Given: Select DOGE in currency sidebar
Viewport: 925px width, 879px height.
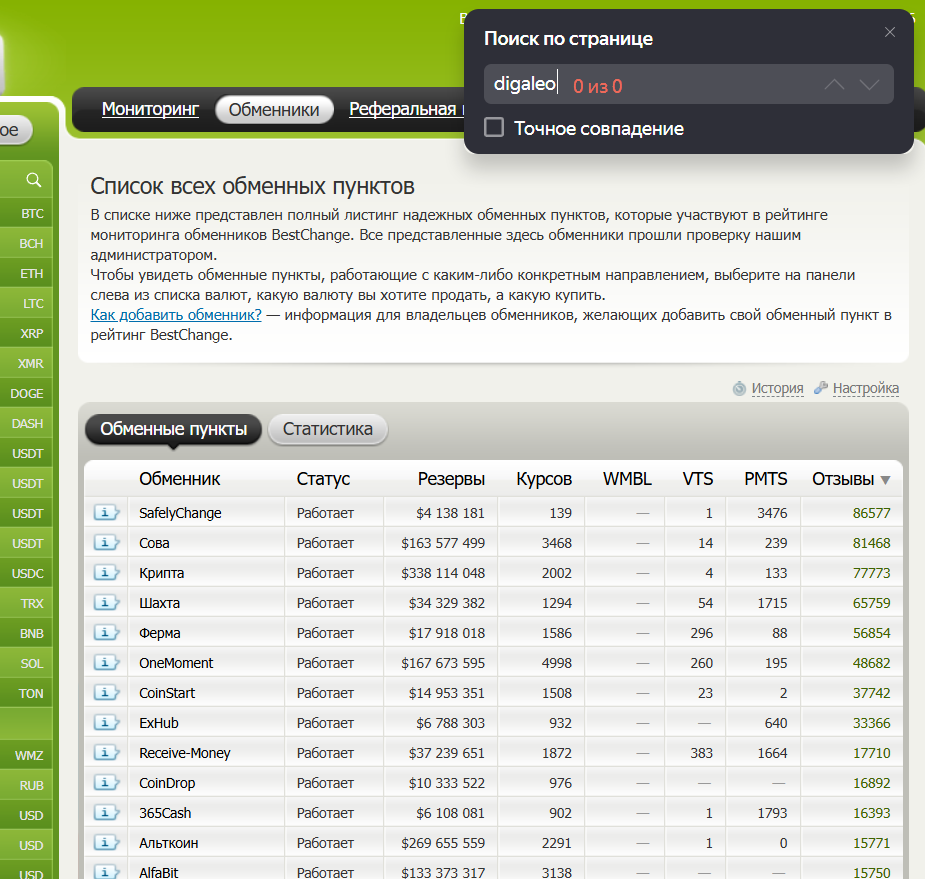Looking at the screenshot, I should click(x=26, y=393).
